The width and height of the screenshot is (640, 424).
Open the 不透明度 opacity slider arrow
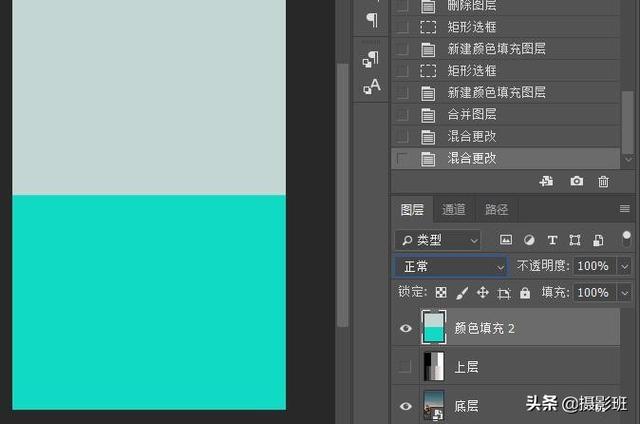tap(624, 266)
